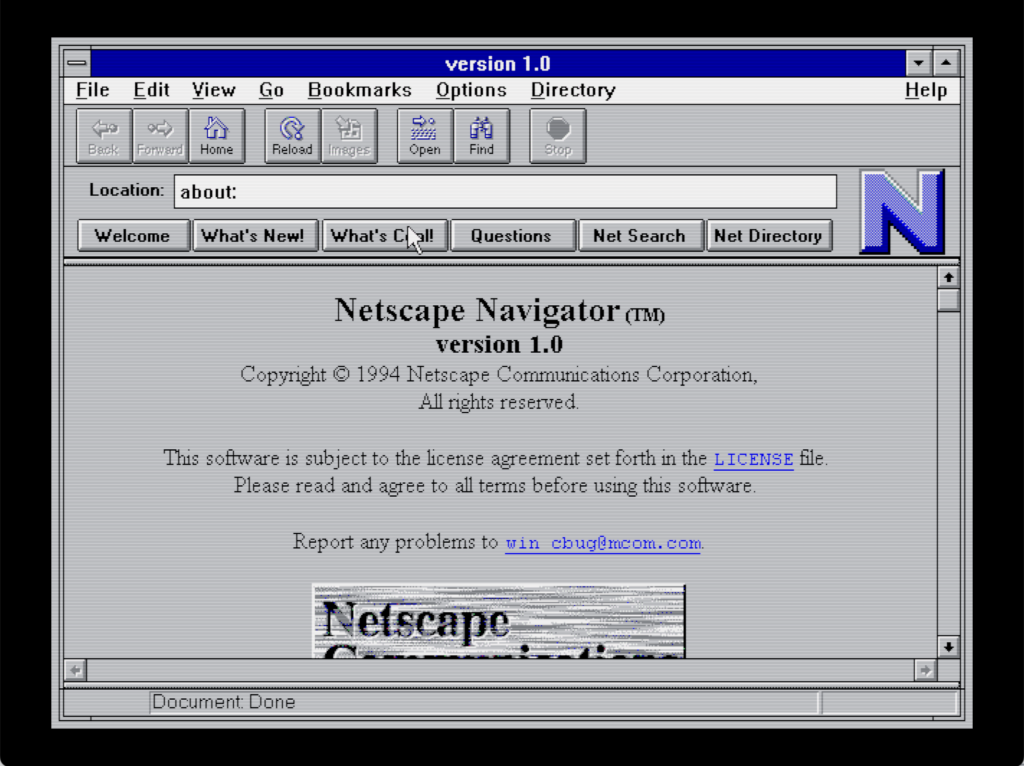Click the What's Cool! button
This screenshot has width=1024, height=766.
click(384, 236)
